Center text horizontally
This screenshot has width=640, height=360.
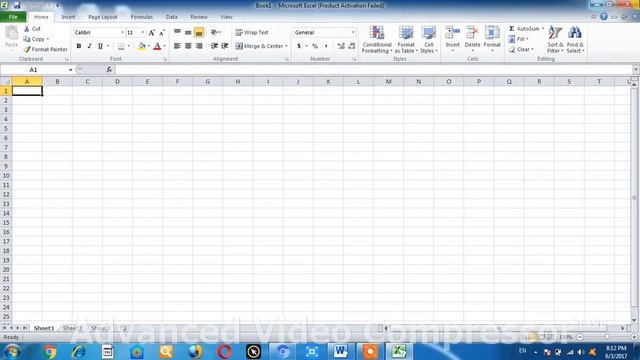pyautogui.click(x=188, y=46)
